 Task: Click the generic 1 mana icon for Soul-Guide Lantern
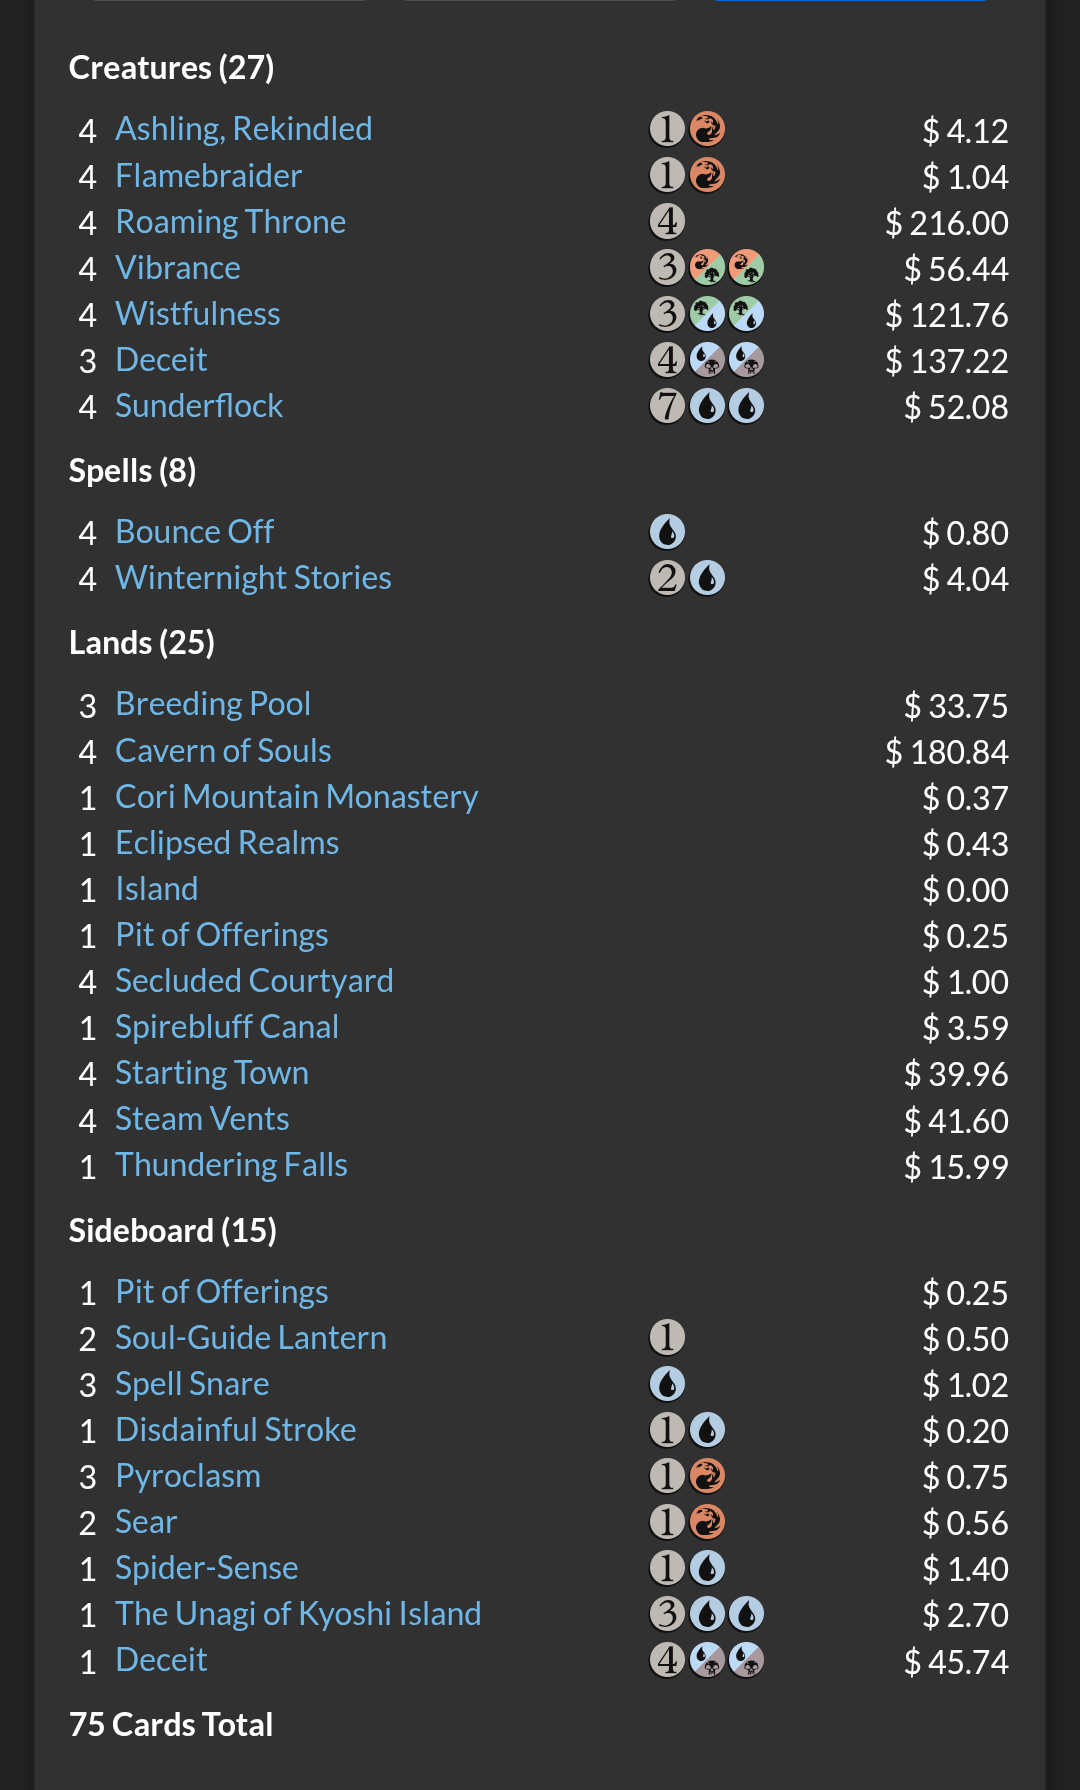[667, 1337]
